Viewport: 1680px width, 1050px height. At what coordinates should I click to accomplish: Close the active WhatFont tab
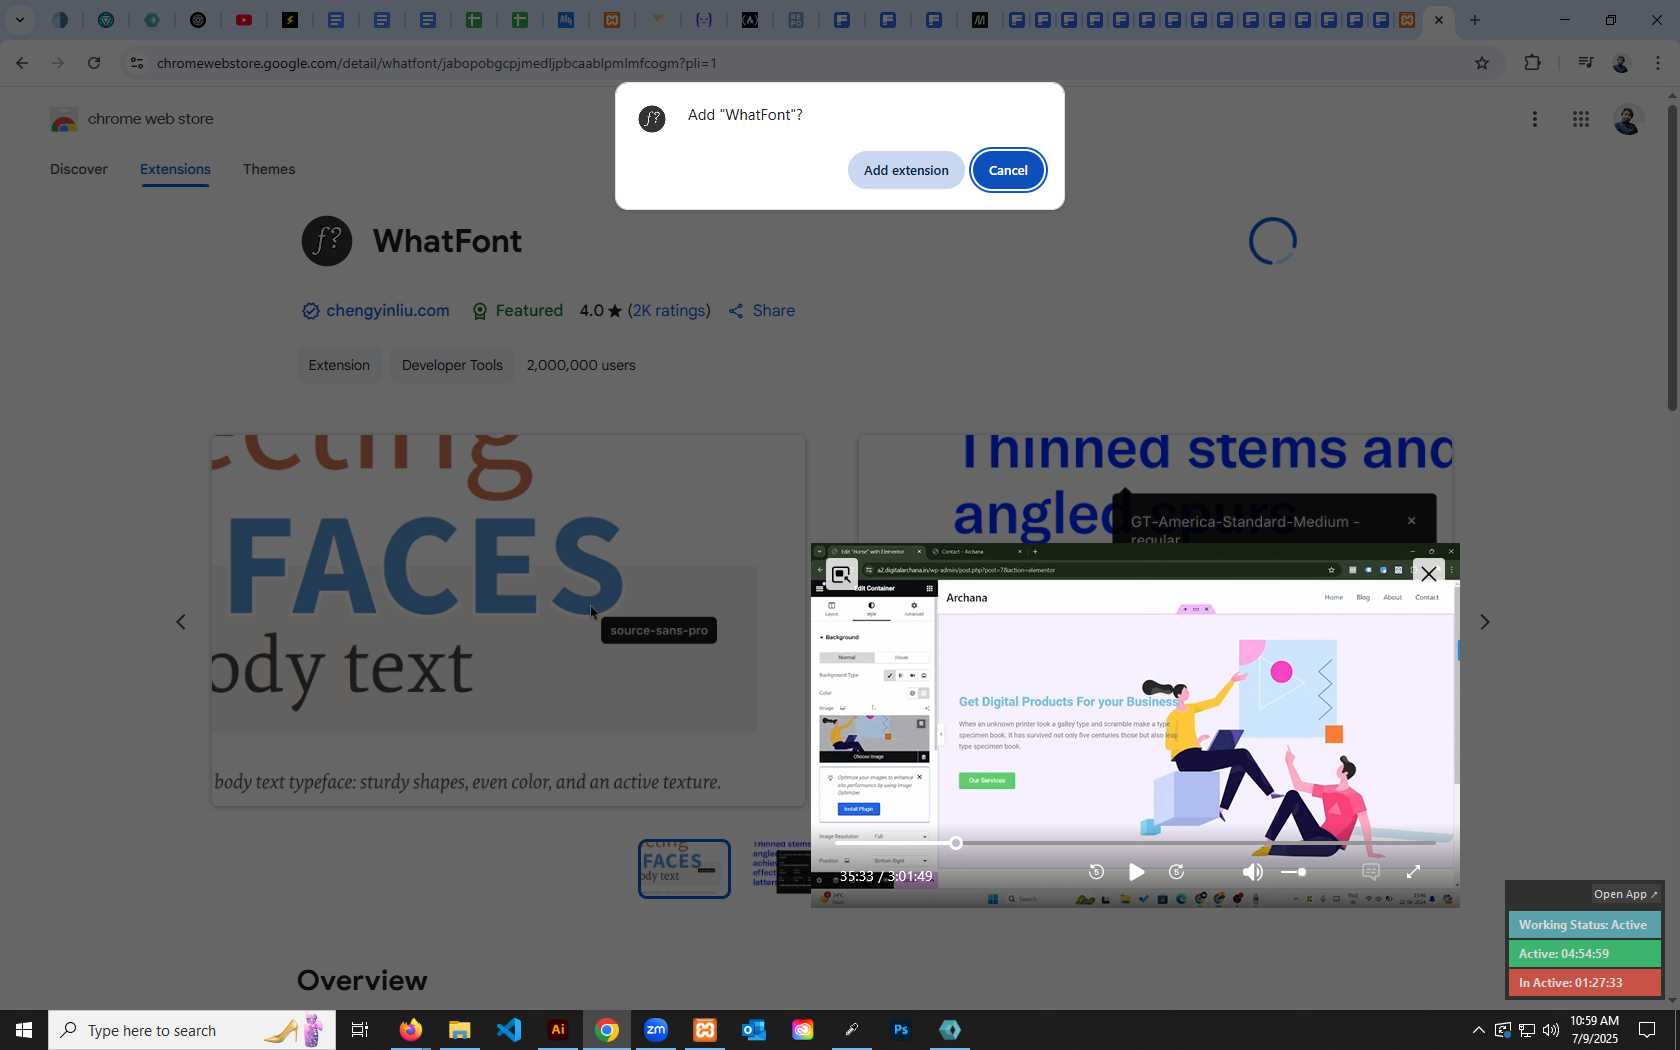(1438, 20)
